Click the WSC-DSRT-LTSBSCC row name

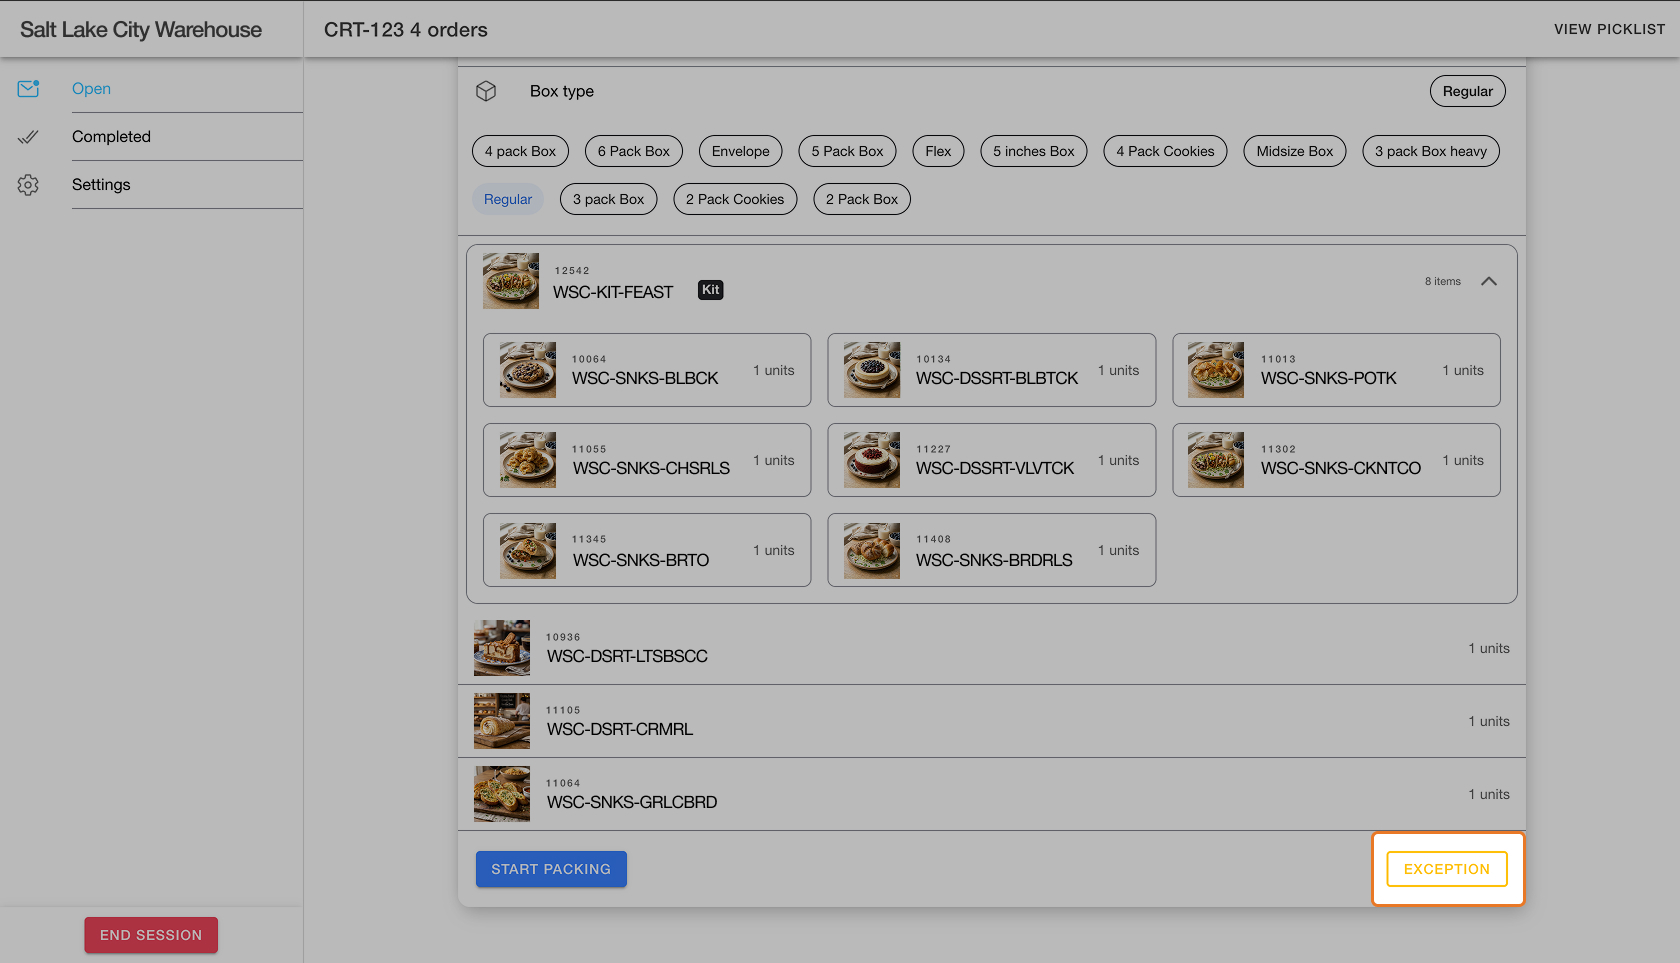pos(627,656)
